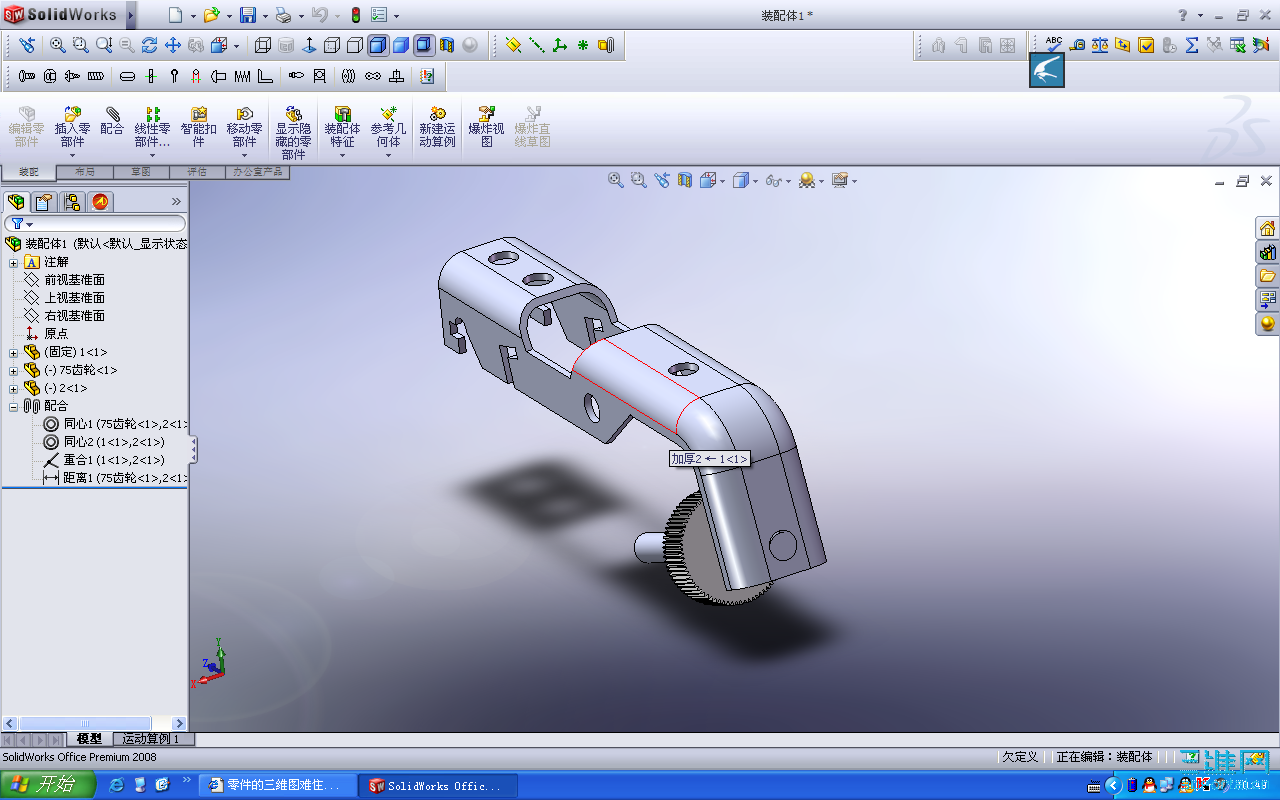
Task: Click the Windows 开始 Start button
Action: (48, 785)
